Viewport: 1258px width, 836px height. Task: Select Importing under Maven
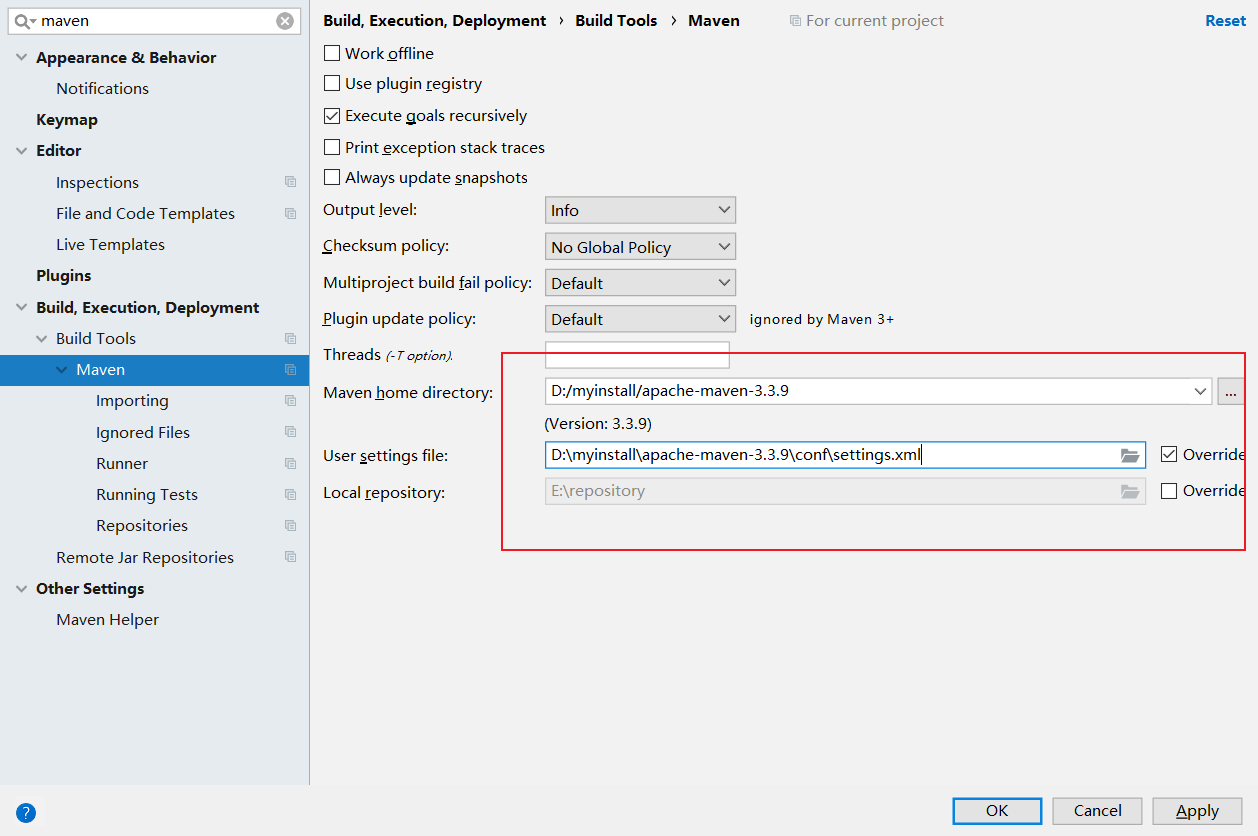pos(132,401)
